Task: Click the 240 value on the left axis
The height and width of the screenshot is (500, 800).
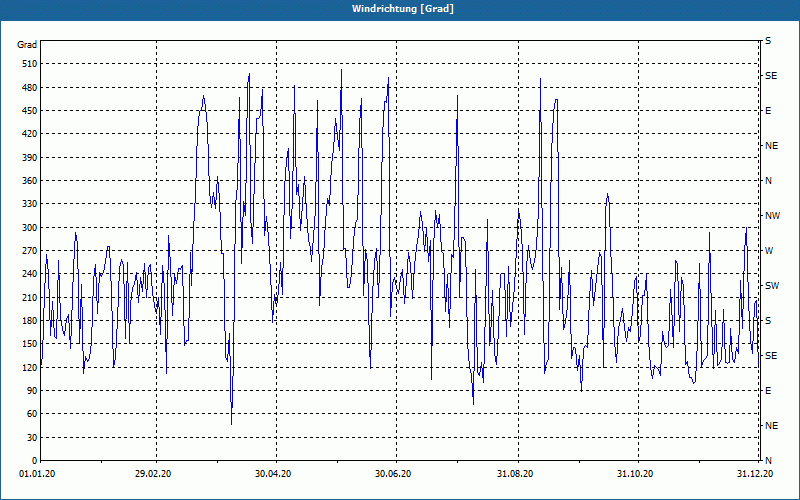Action: (31, 274)
